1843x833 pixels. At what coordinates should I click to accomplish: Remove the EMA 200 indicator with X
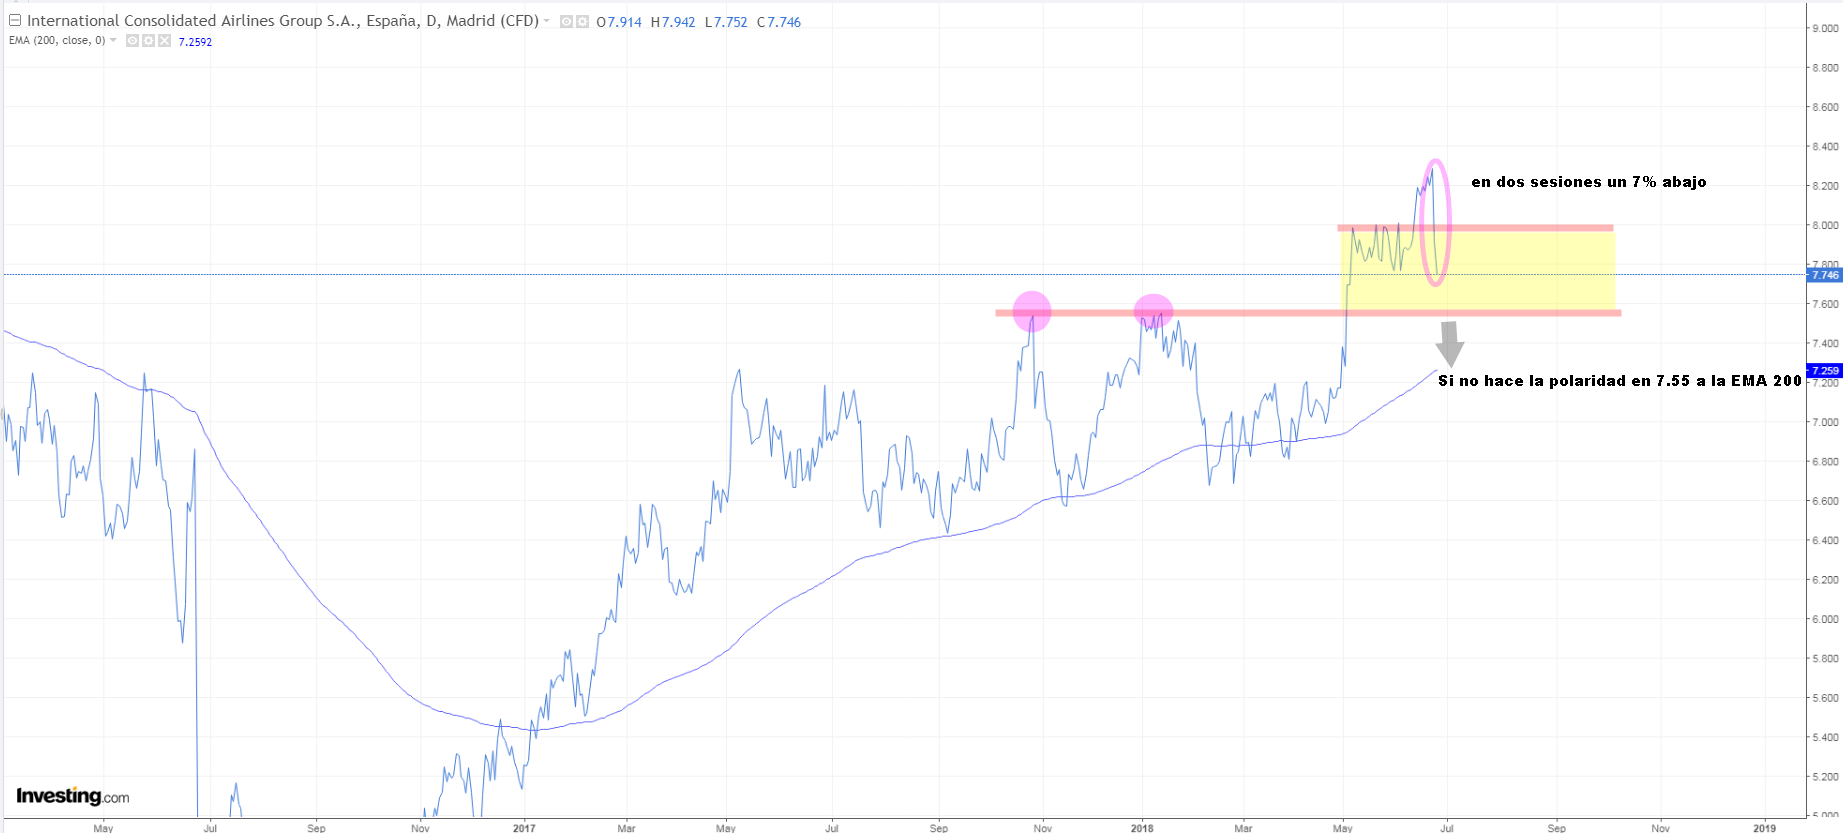[164, 41]
